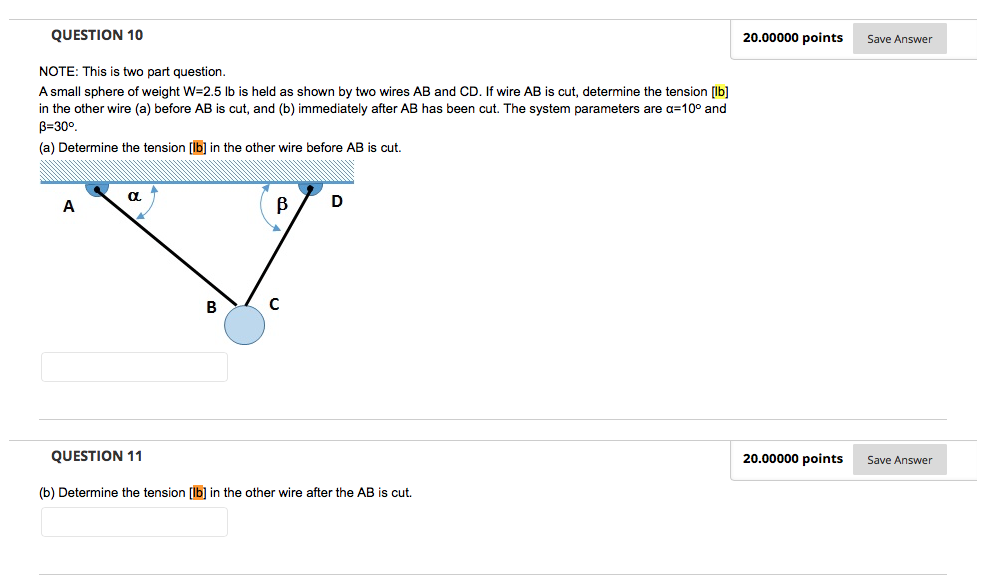984x585 pixels.
Task: Click the answer field for Question 11
Action: click(x=134, y=521)
